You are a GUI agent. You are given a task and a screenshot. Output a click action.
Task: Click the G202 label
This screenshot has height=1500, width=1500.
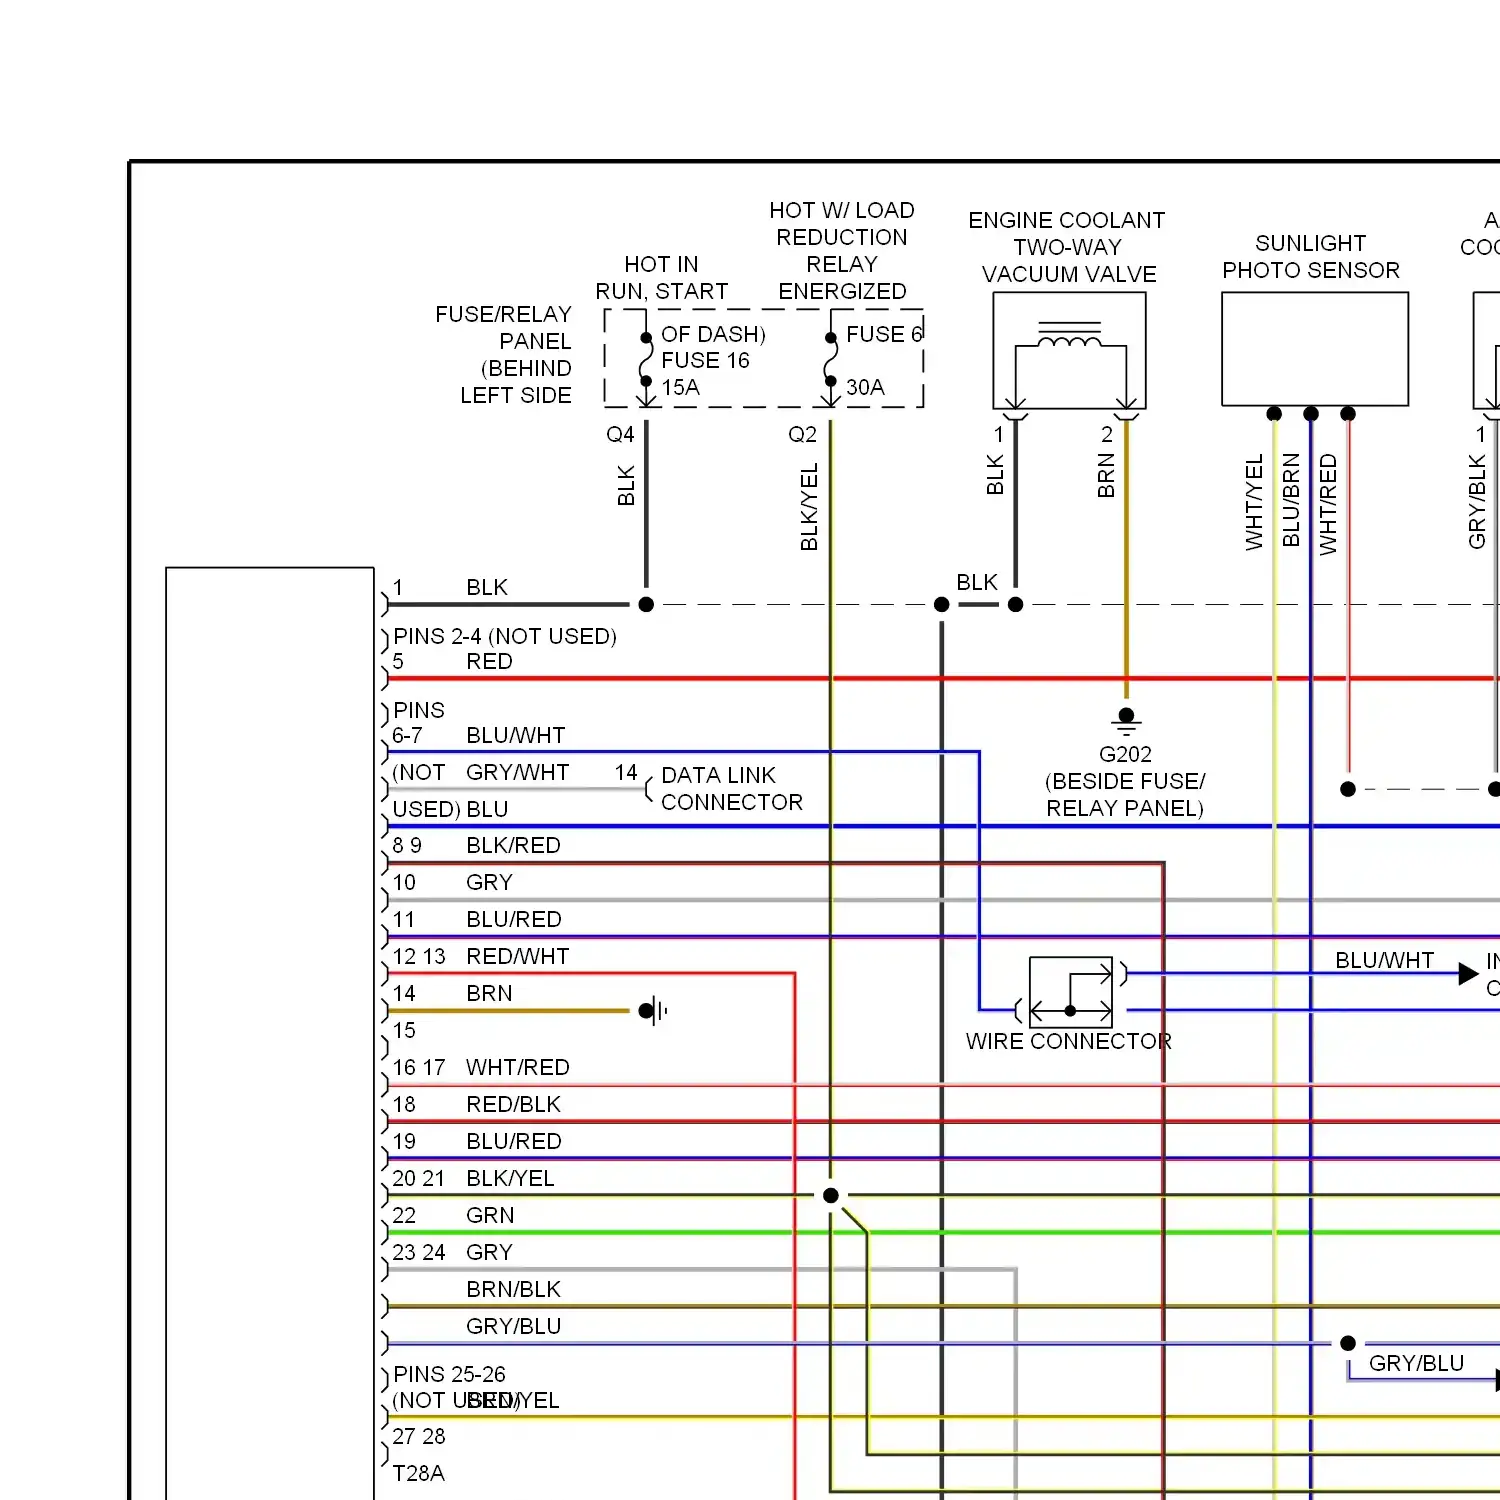(1125, 754)
